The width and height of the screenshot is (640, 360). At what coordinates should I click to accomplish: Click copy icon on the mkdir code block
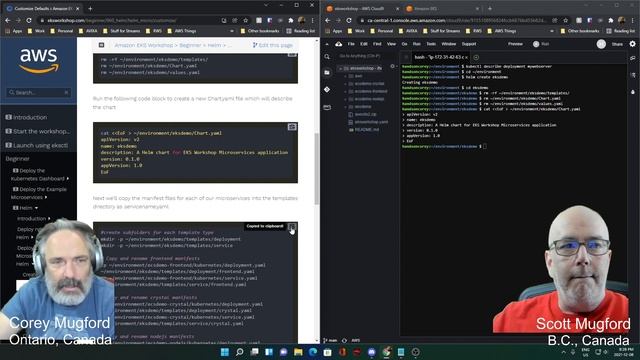292,227
